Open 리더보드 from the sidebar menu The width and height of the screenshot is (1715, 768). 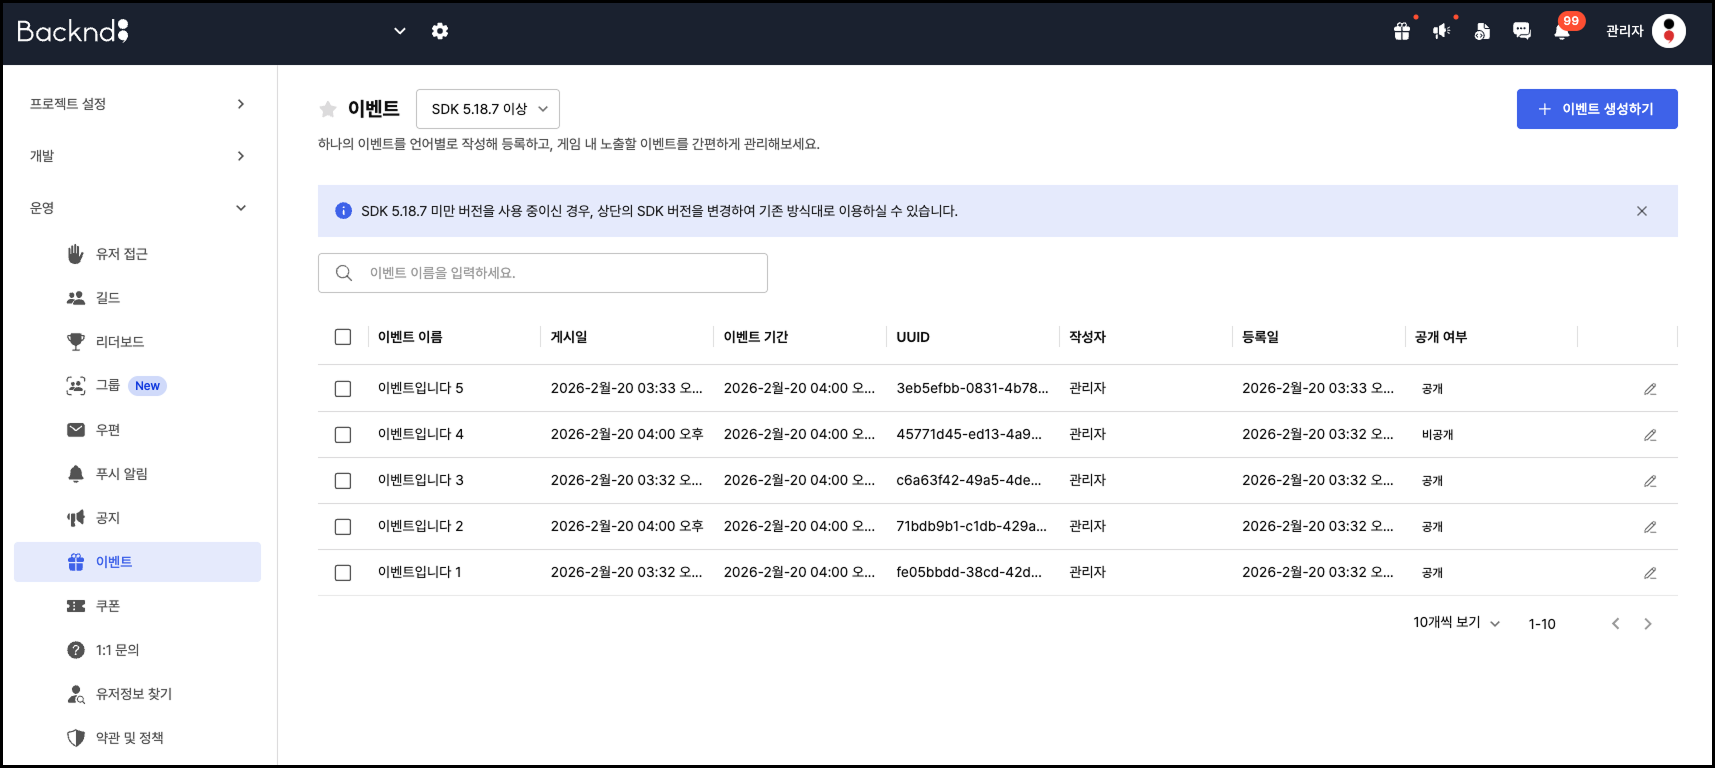pos(120,342)
